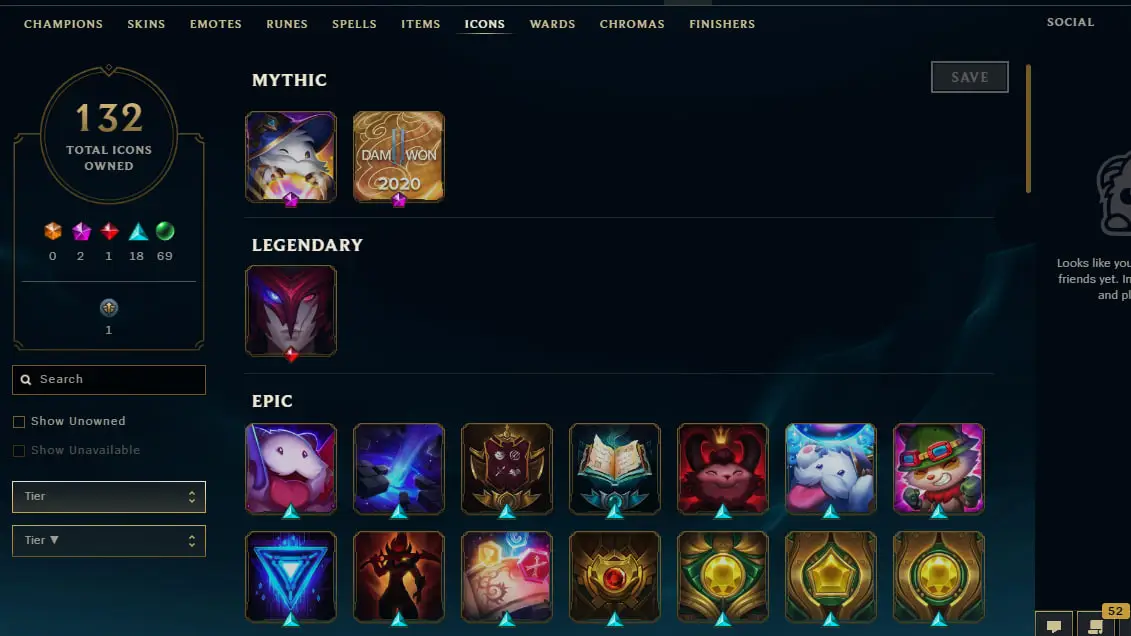This screenshot has height=636, width=1131.
Task: Click the golden vertical scrollbar
Action: [1029, 129]
